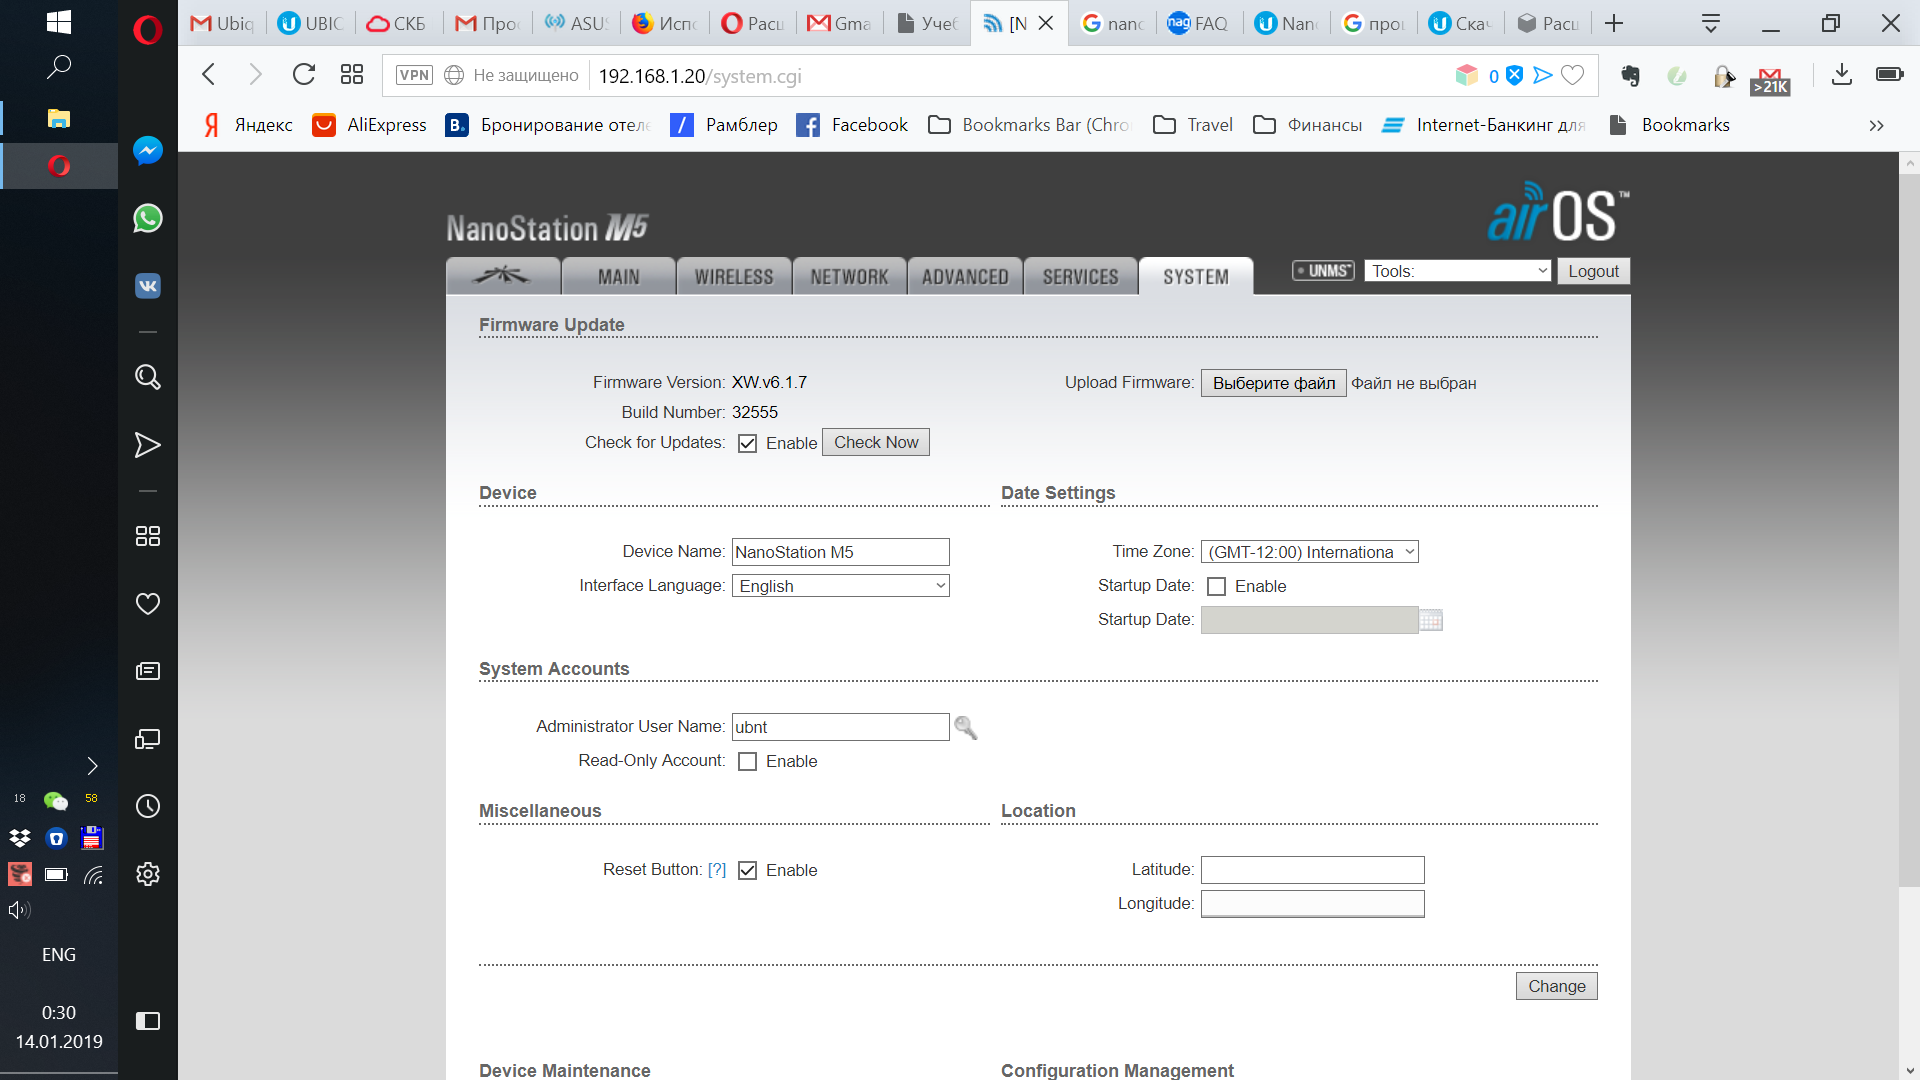This screenshot has width=1920, height=1080.
Task: Open History clock in sidebar
Action: point(148,806)
